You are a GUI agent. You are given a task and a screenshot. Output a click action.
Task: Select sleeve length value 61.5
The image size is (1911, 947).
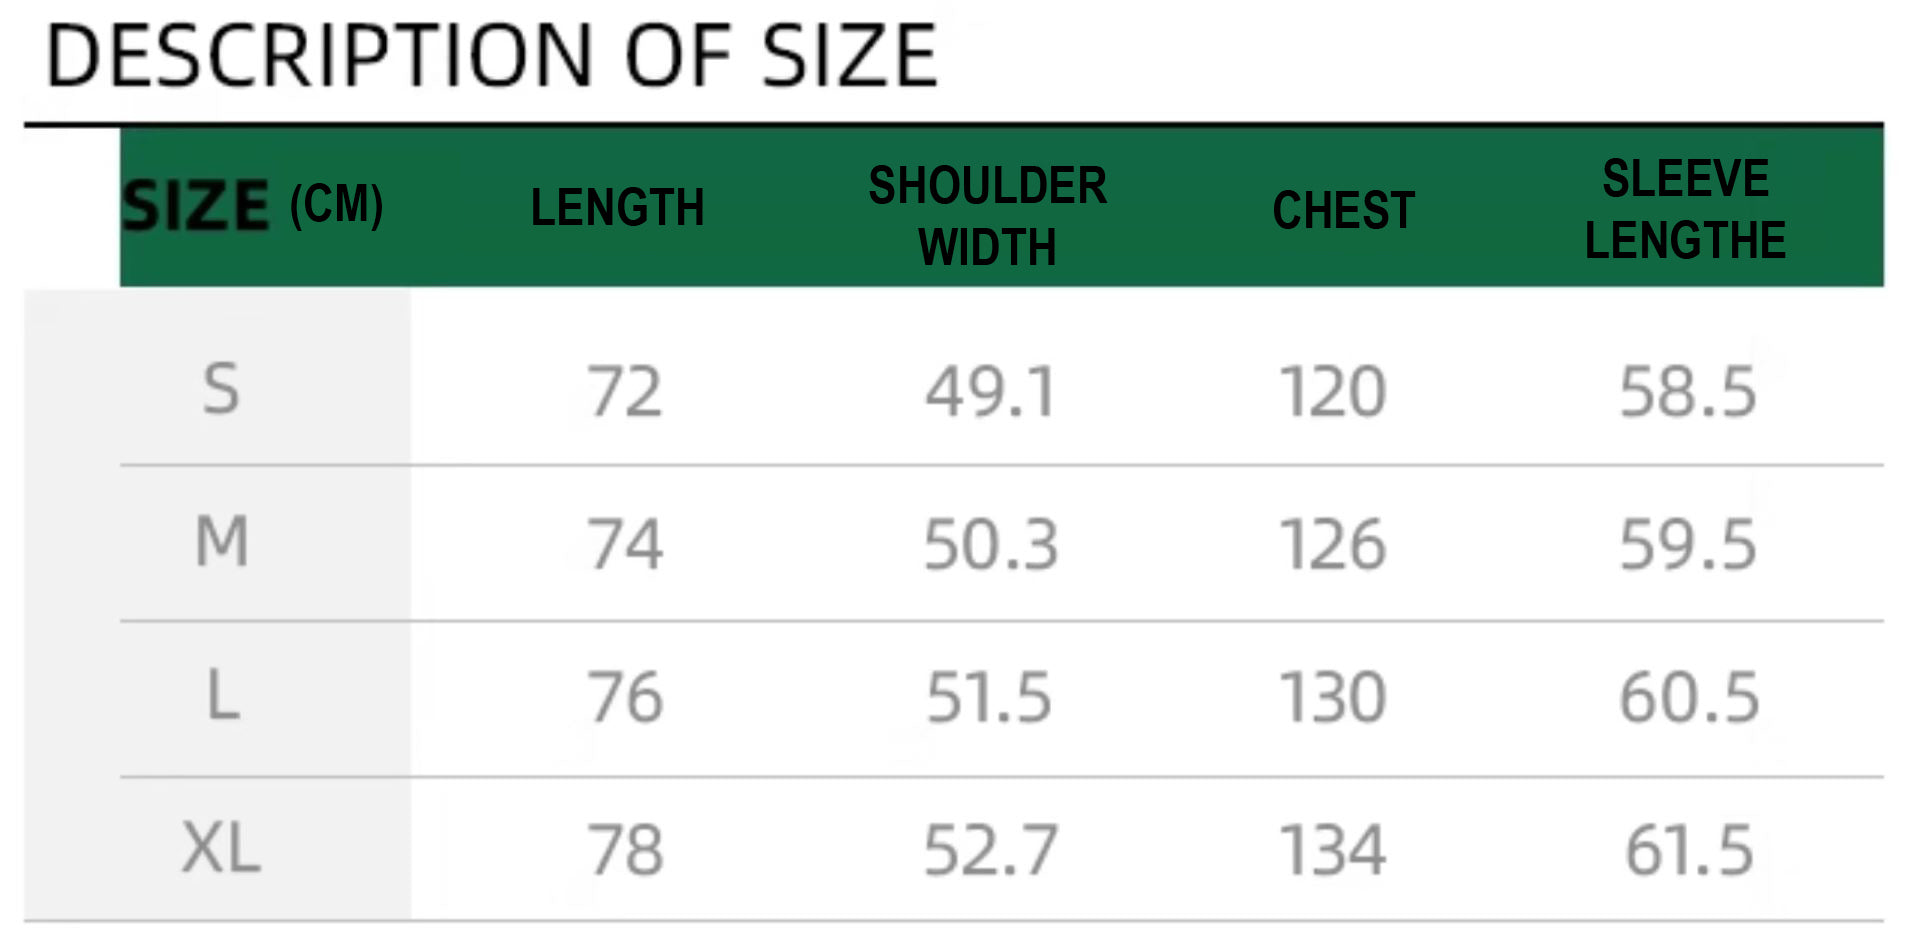(1689, 851)
